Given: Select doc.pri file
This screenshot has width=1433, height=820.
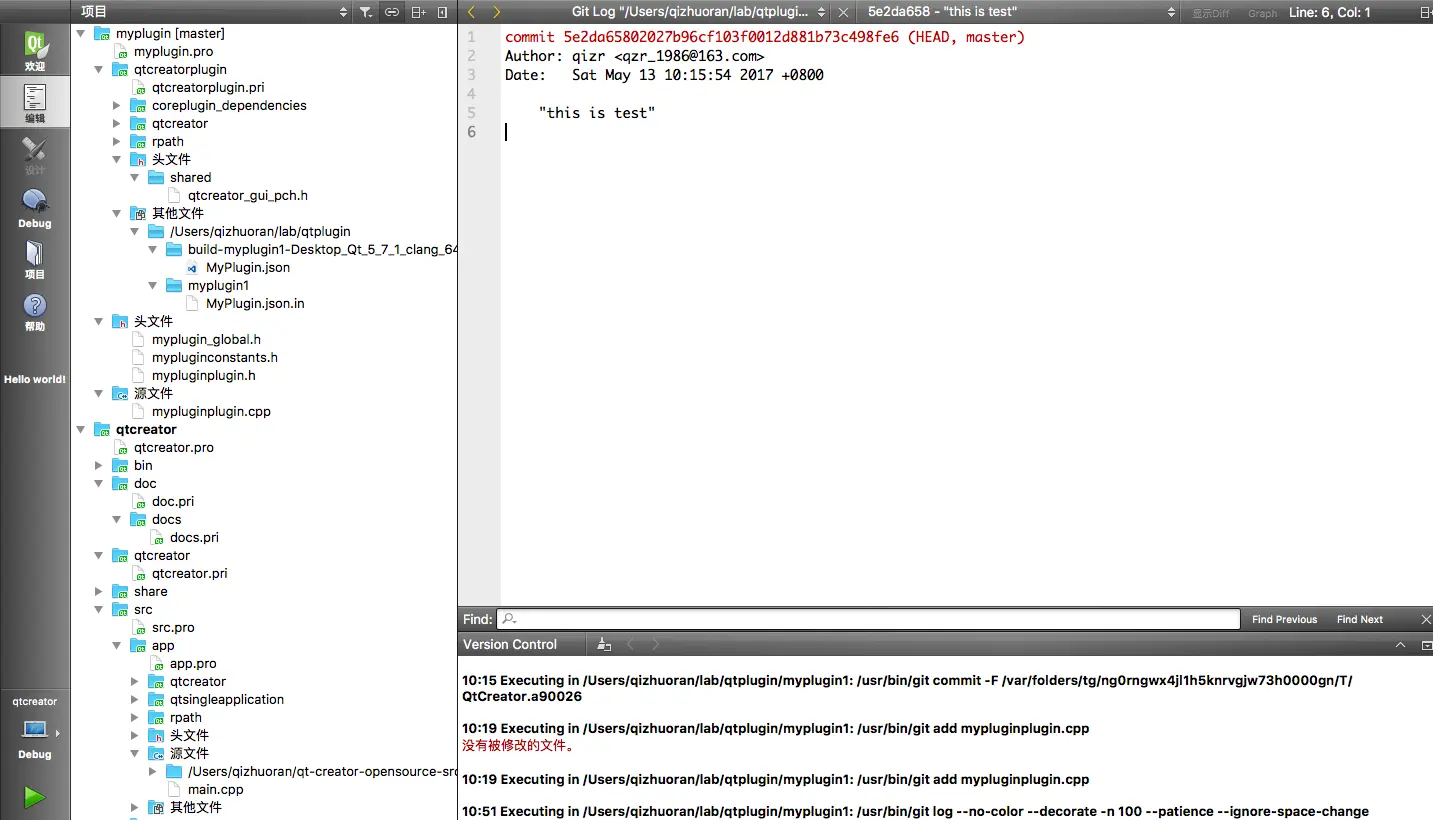Looking at the screenshot, I should pyautogui.click(x=173, y=501).
